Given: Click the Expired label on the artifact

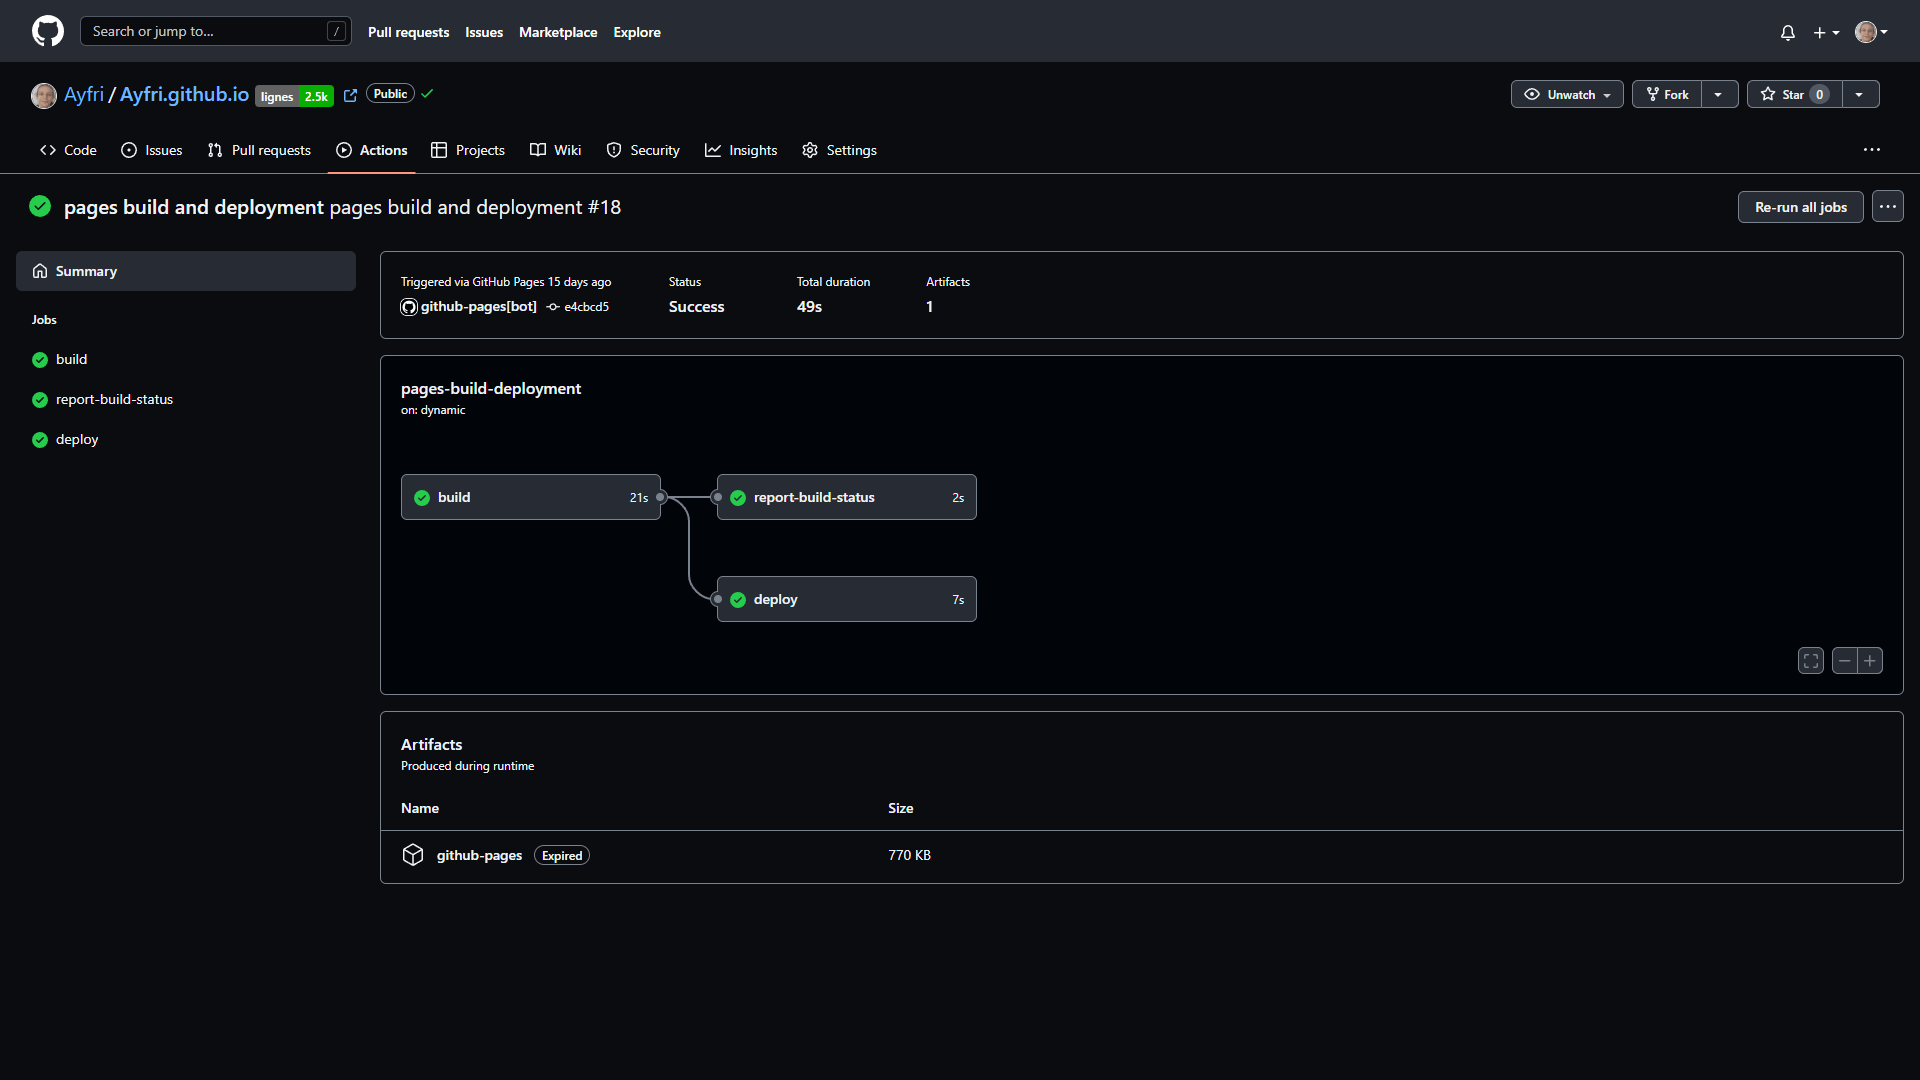Looking at the screenshot, I should (562, 855).
